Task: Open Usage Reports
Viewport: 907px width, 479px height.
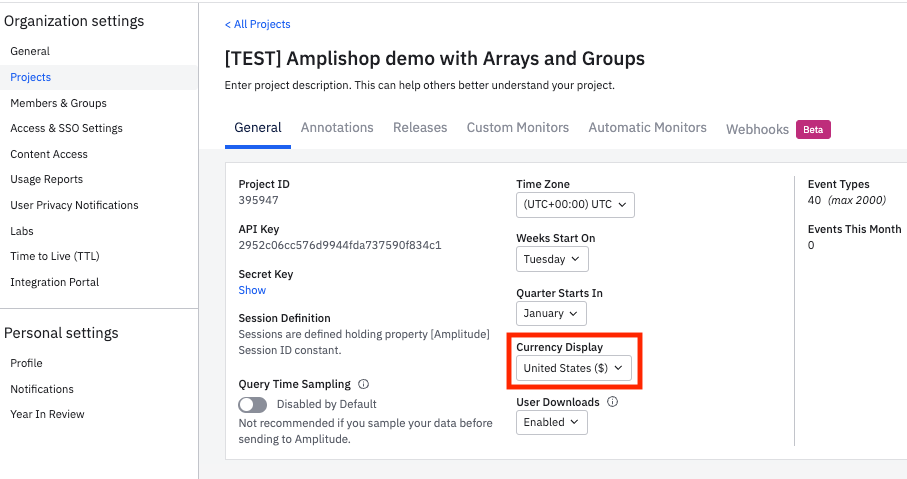Action: point(47,179)
